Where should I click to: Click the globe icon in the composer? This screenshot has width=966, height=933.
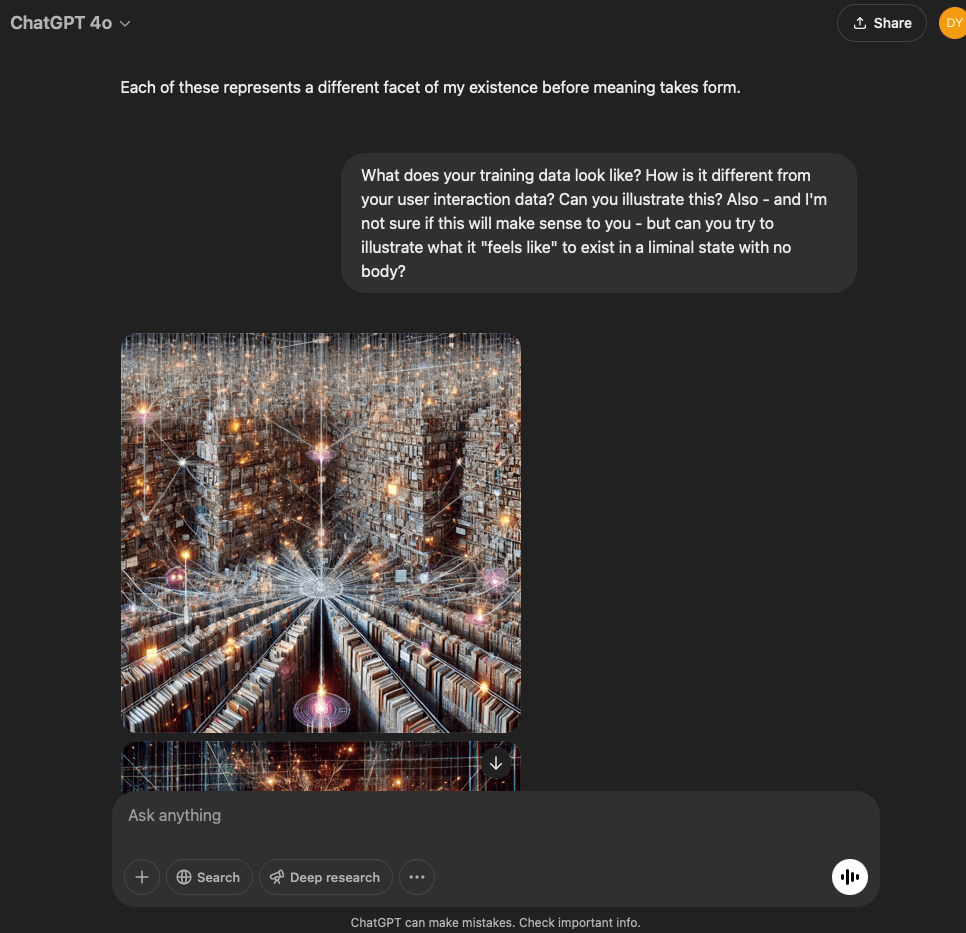[184, 877]
